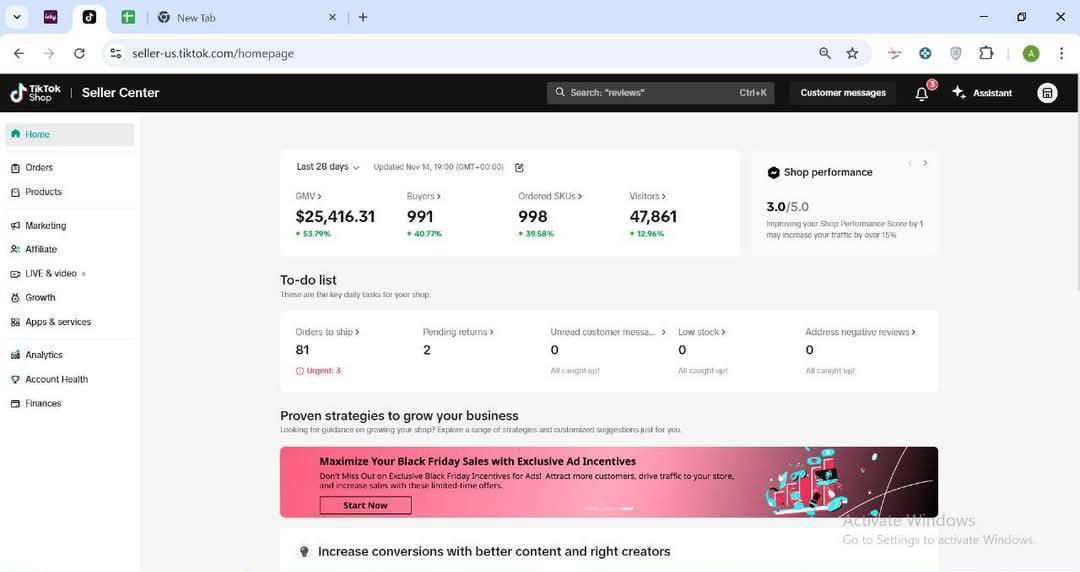Click the edit icon beside updated timestamp
1080x572 pixels.
[519, 167]
